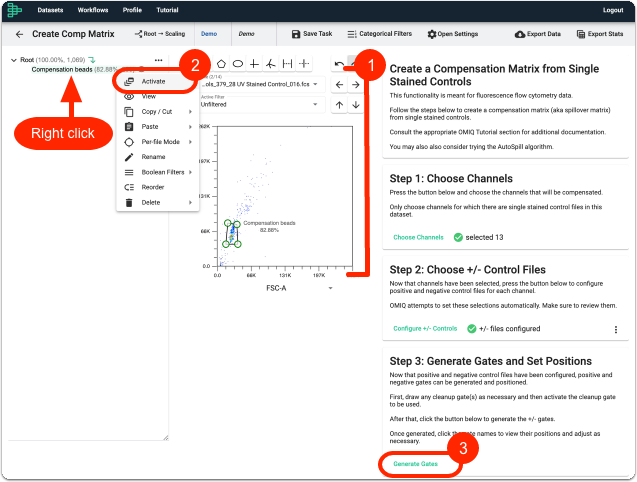Click the Export Stats icon
Image resolution: width=637 pixels, height=482 pixels.
click(x=581, y=34)
